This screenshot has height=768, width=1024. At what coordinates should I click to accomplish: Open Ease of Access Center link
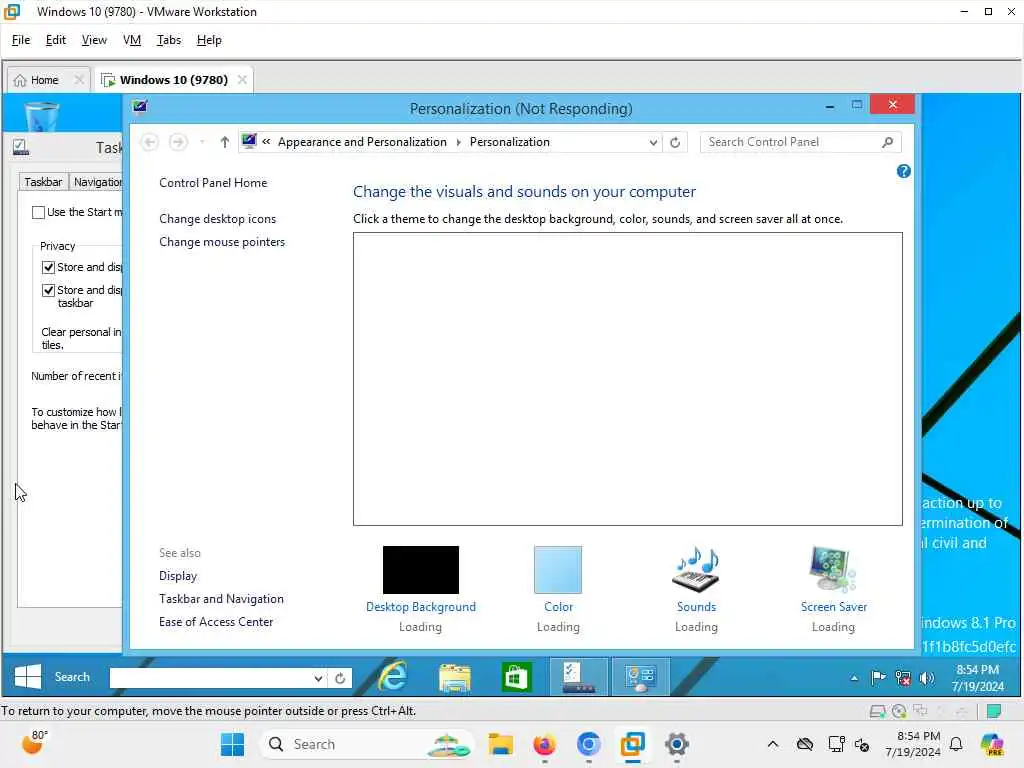point(216,622)
